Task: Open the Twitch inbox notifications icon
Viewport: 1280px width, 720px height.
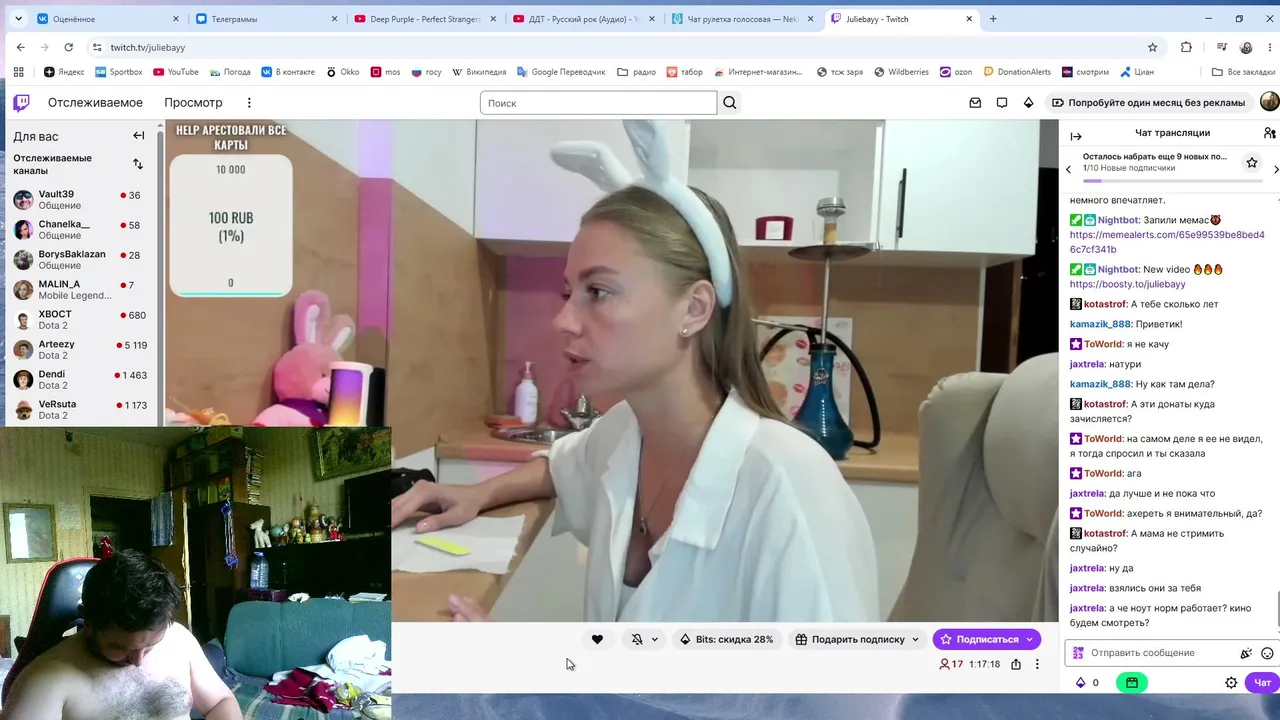Action: coord(975,103)
